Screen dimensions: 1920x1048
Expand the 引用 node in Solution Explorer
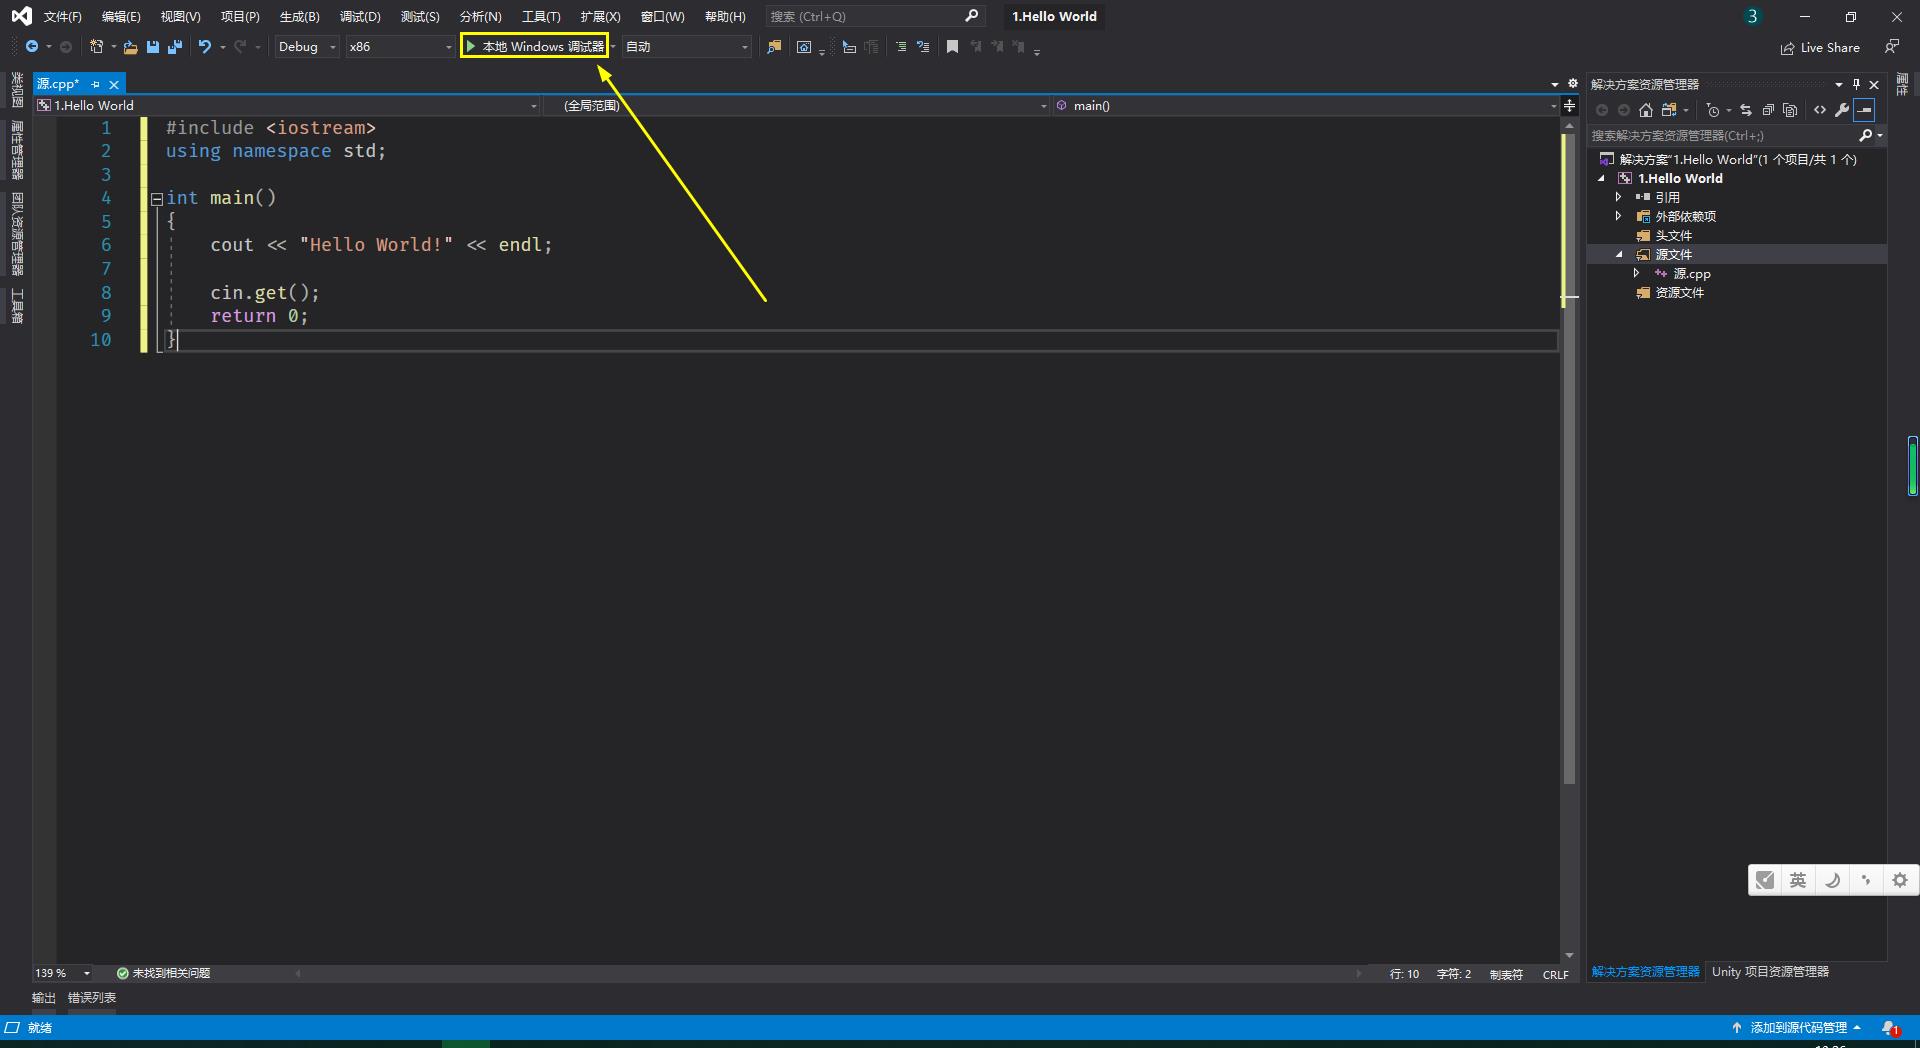tap(1618, 197)
